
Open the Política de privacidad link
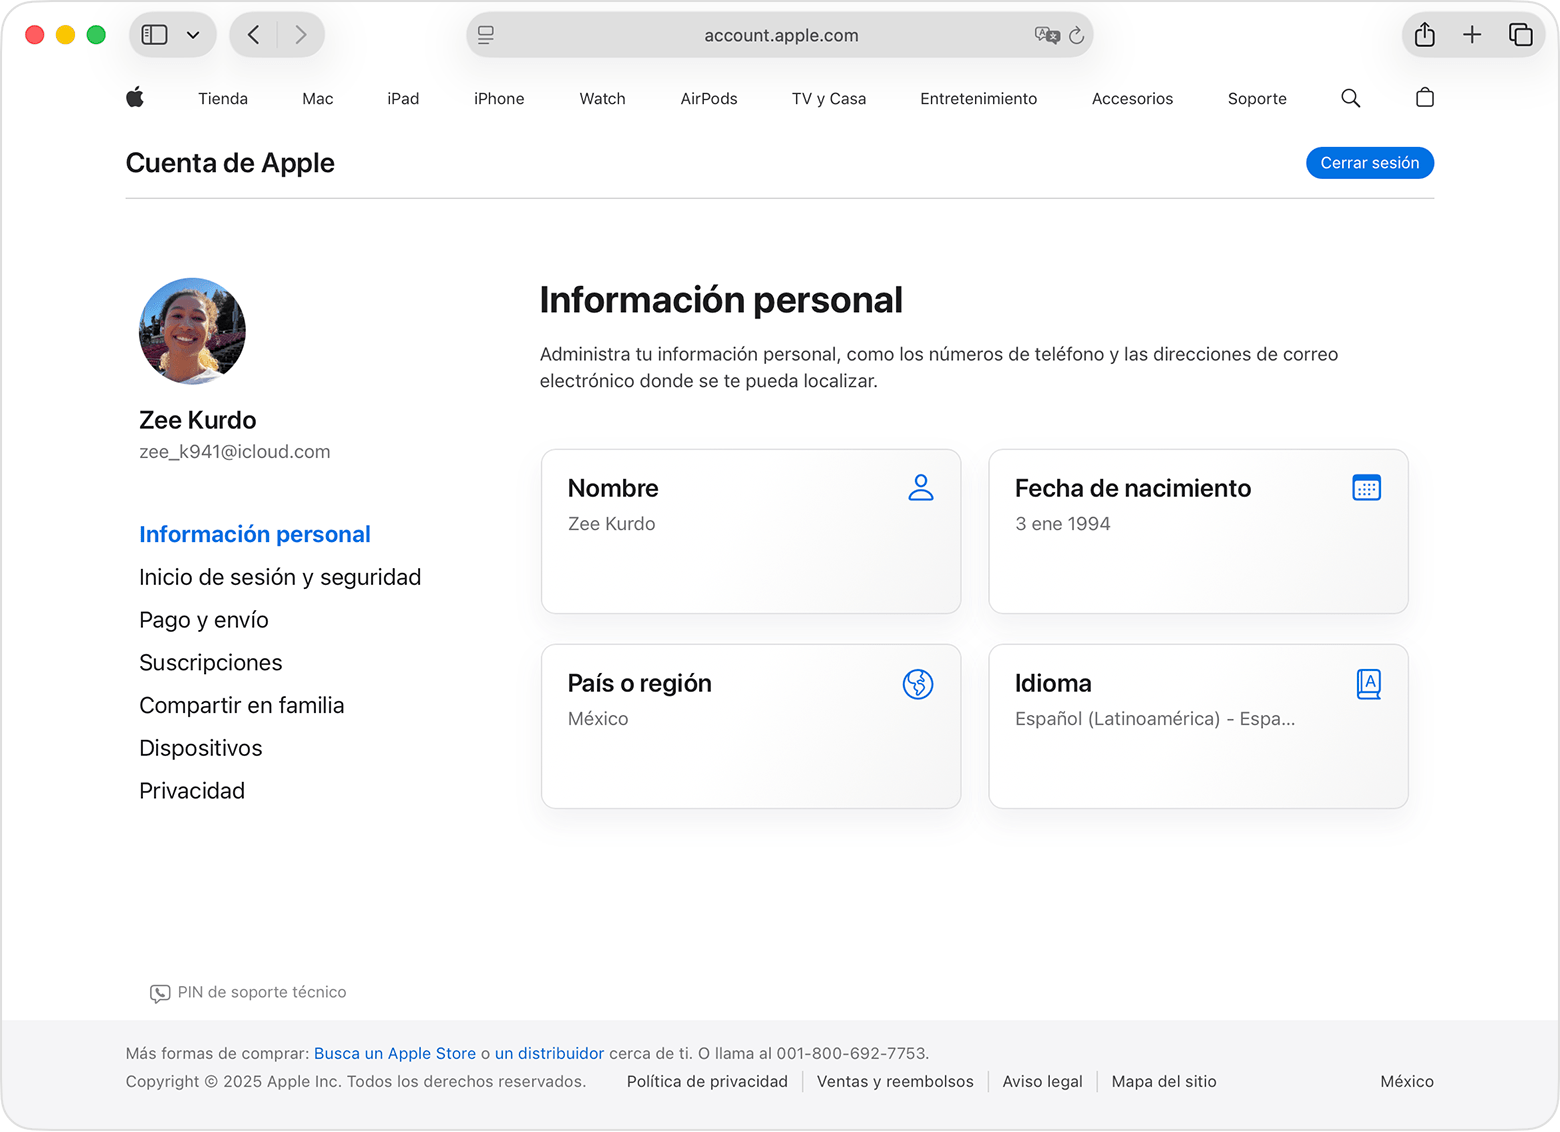coord(707,1081)
